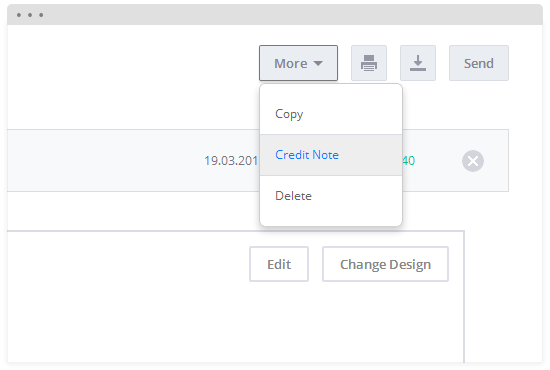
Task: Click the green amount ending in 40
Action: pos(409,161)
